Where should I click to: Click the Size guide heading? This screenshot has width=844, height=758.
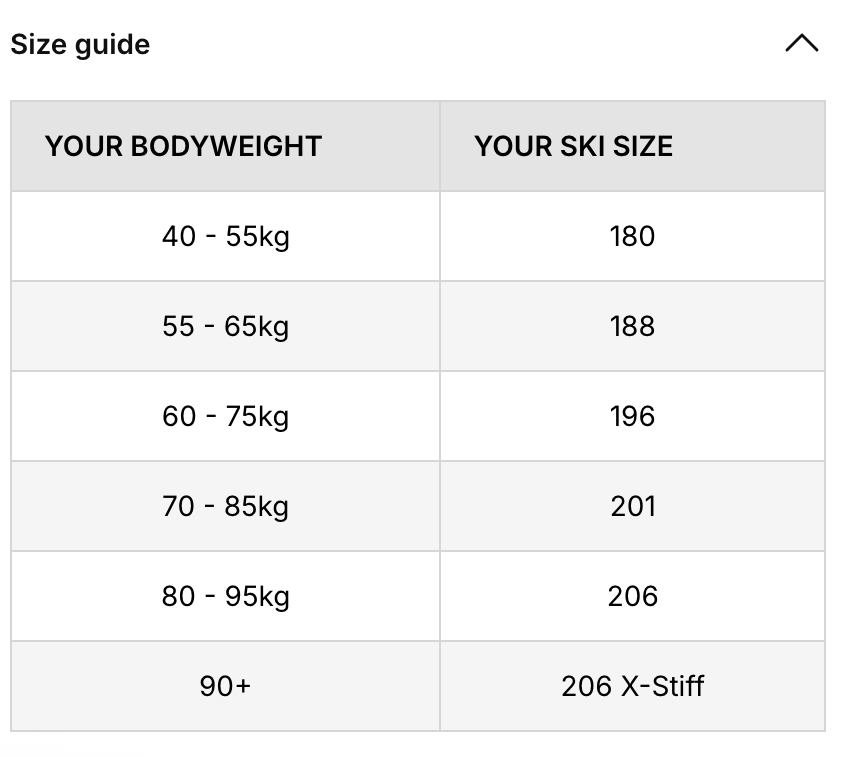(x=80, y=45)
